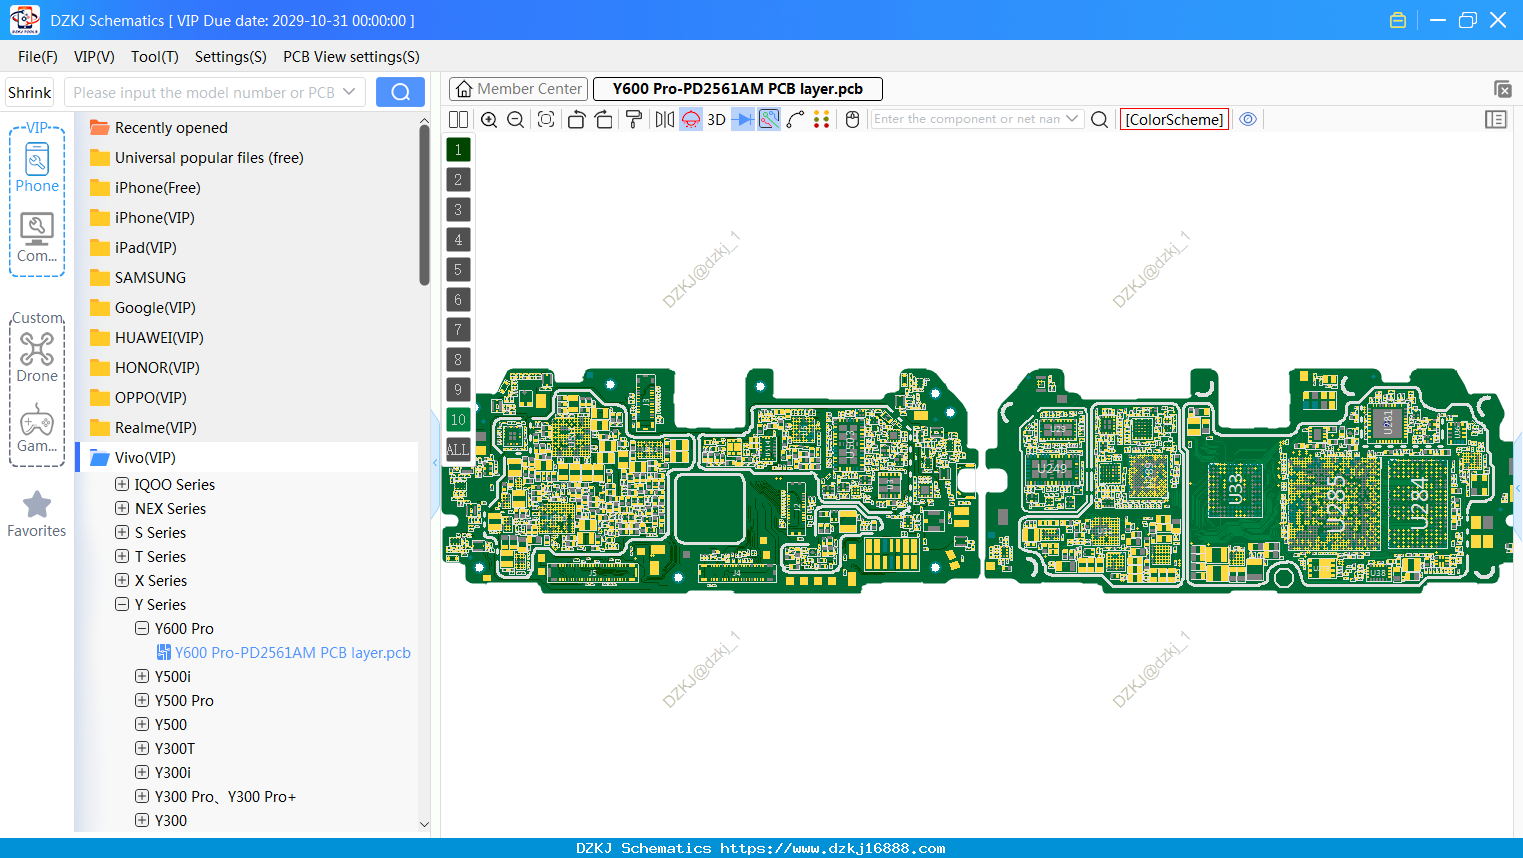Click the ColorScheme button
The width and height of the screenshot is (1523, 858).
click(1174, 119)
